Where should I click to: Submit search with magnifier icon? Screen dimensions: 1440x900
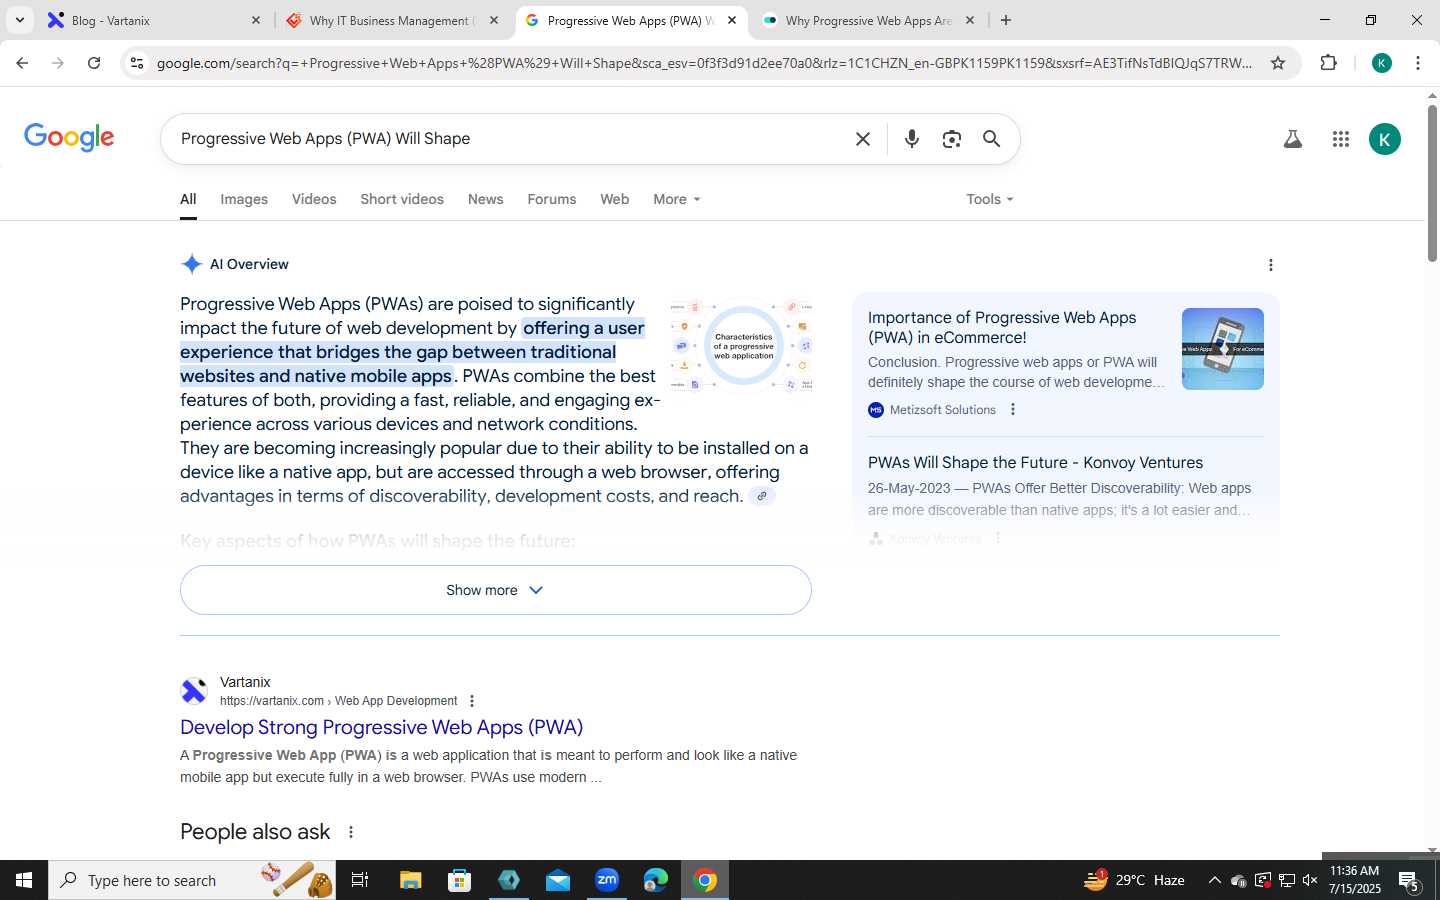pos(991,139)
